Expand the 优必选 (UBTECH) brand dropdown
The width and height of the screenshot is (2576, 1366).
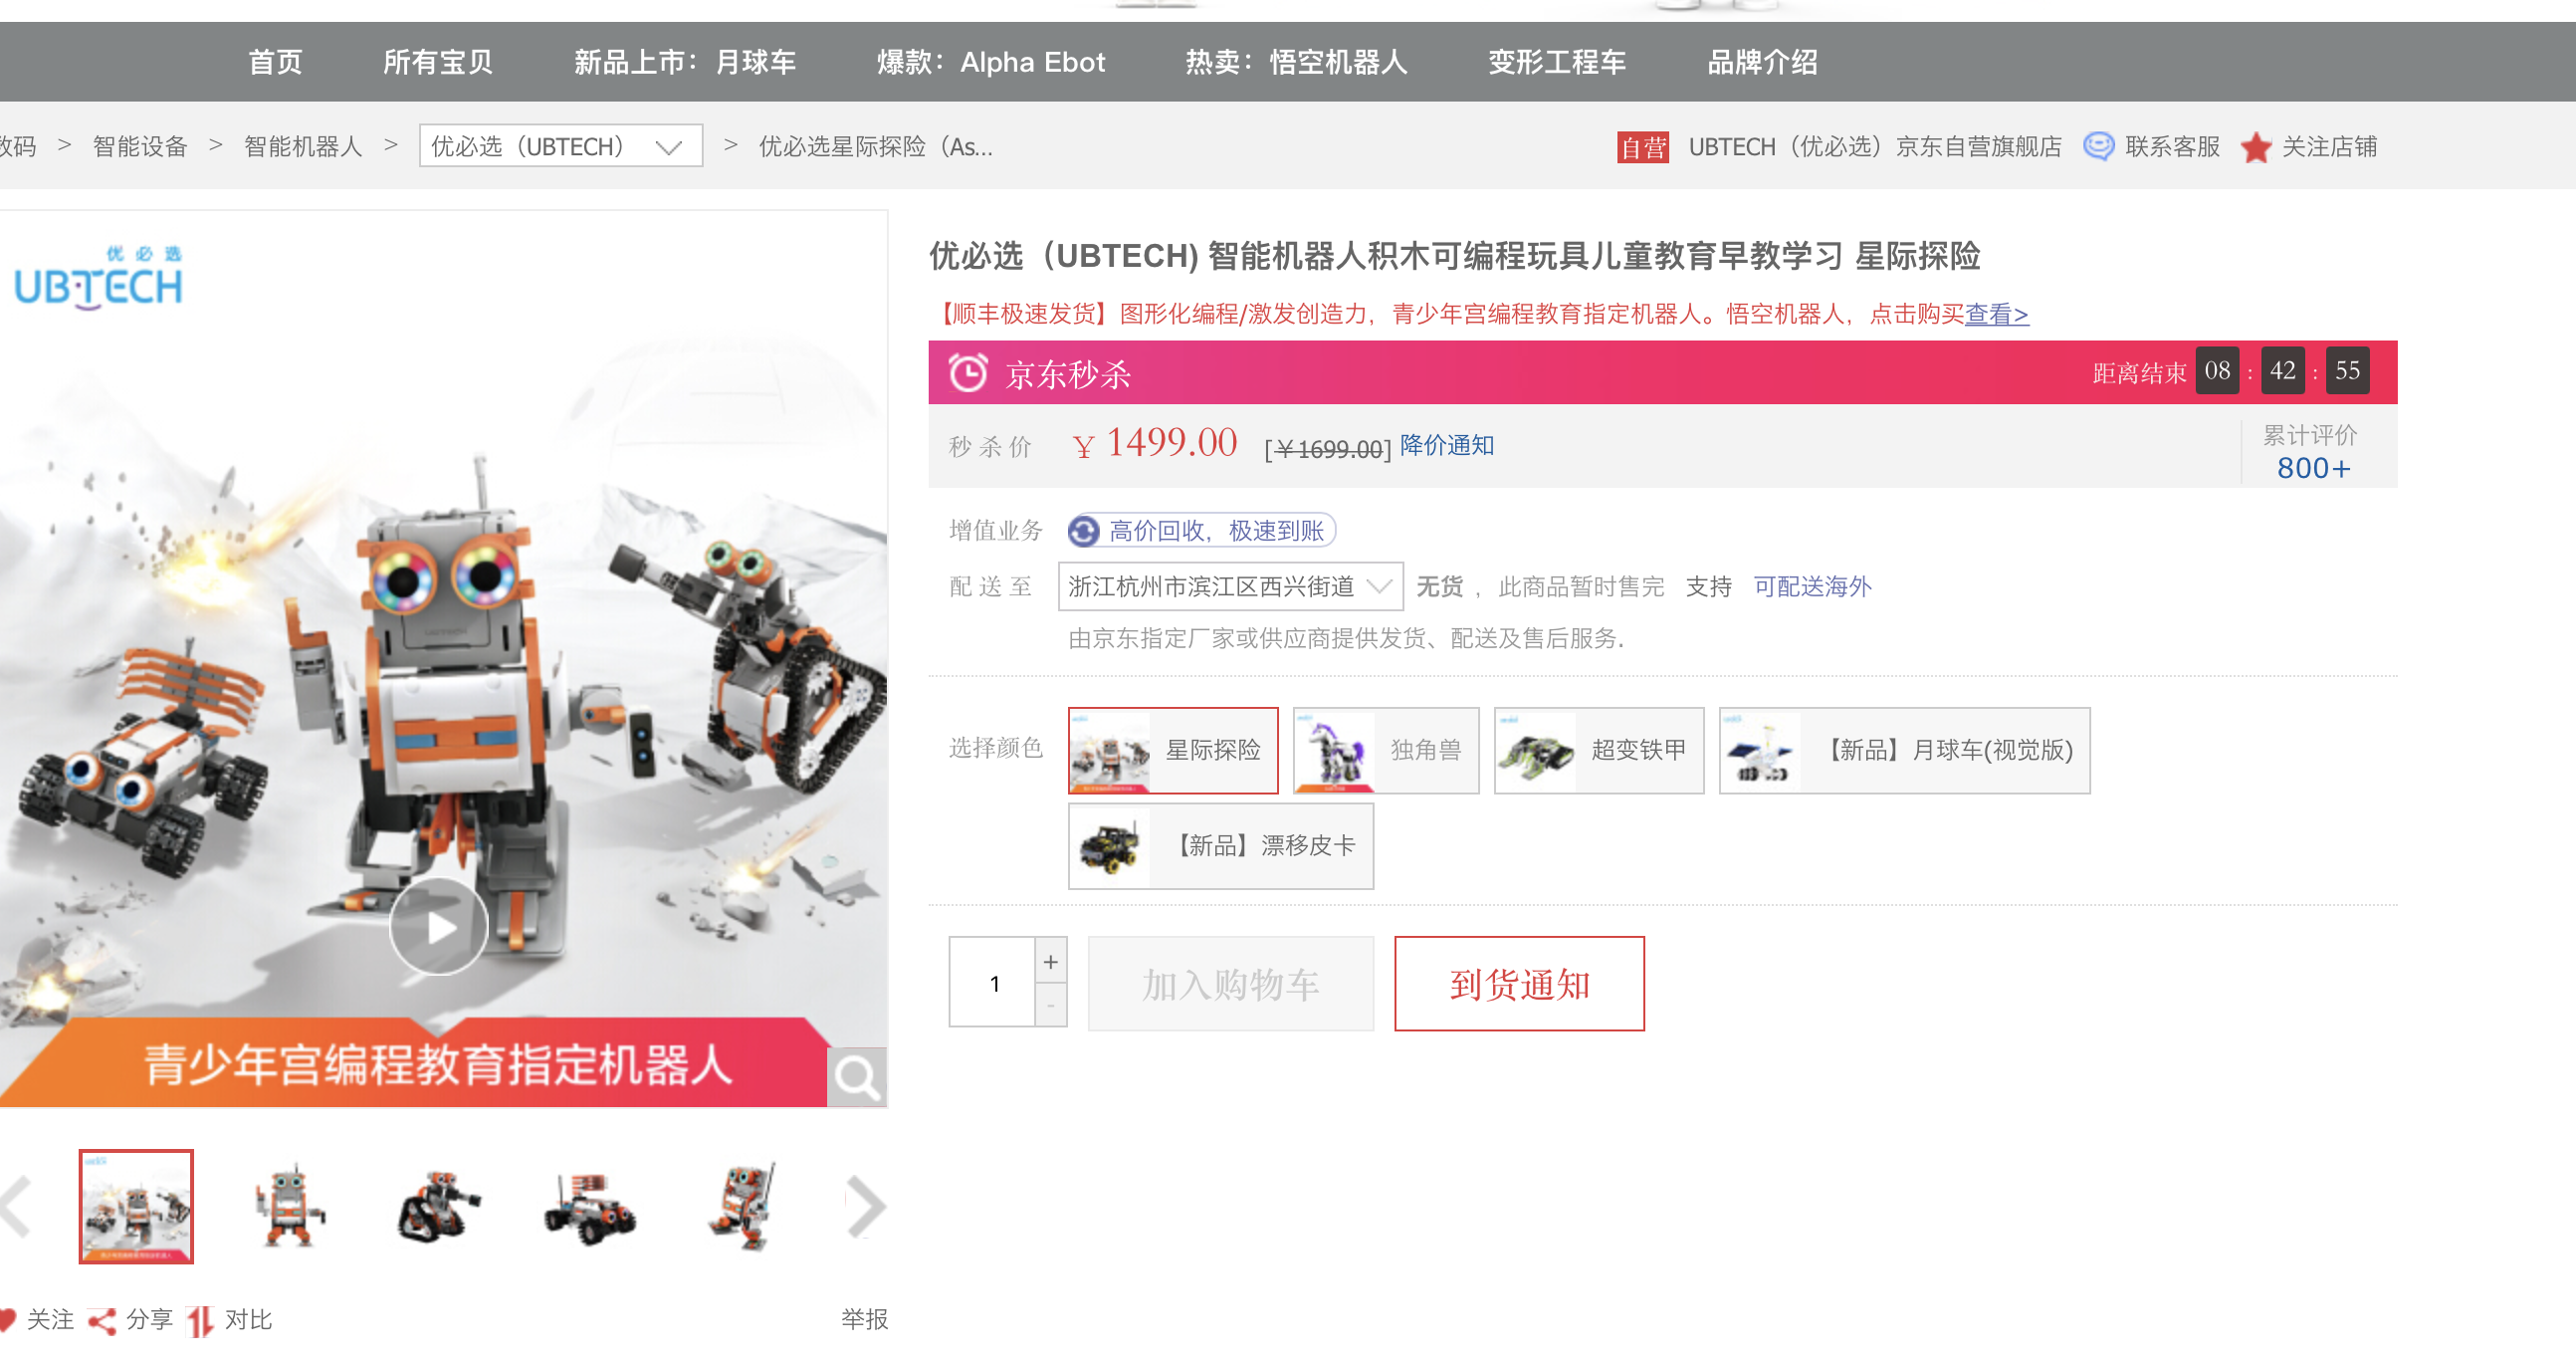click(561, 146)
